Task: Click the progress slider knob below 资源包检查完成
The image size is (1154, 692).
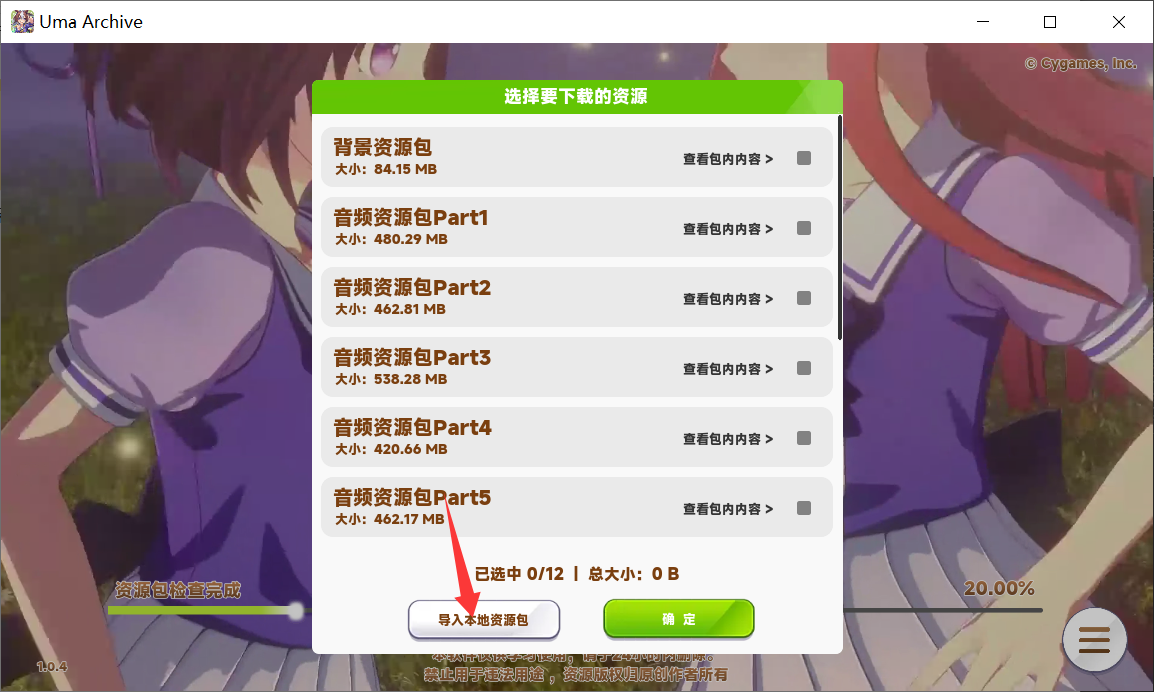Action: [296, 610]
